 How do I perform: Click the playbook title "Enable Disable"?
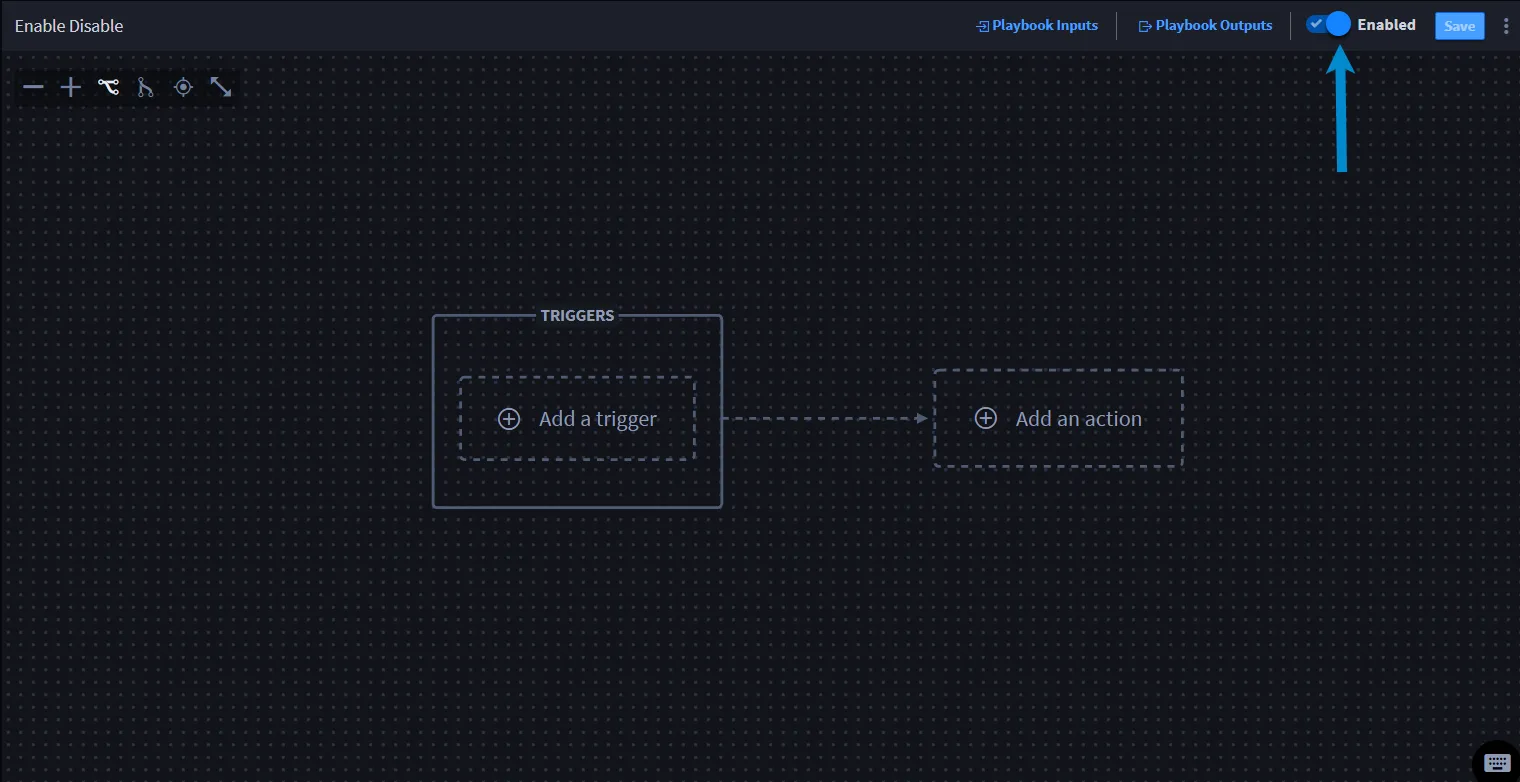pyautogui.click(x=69, y=26)
